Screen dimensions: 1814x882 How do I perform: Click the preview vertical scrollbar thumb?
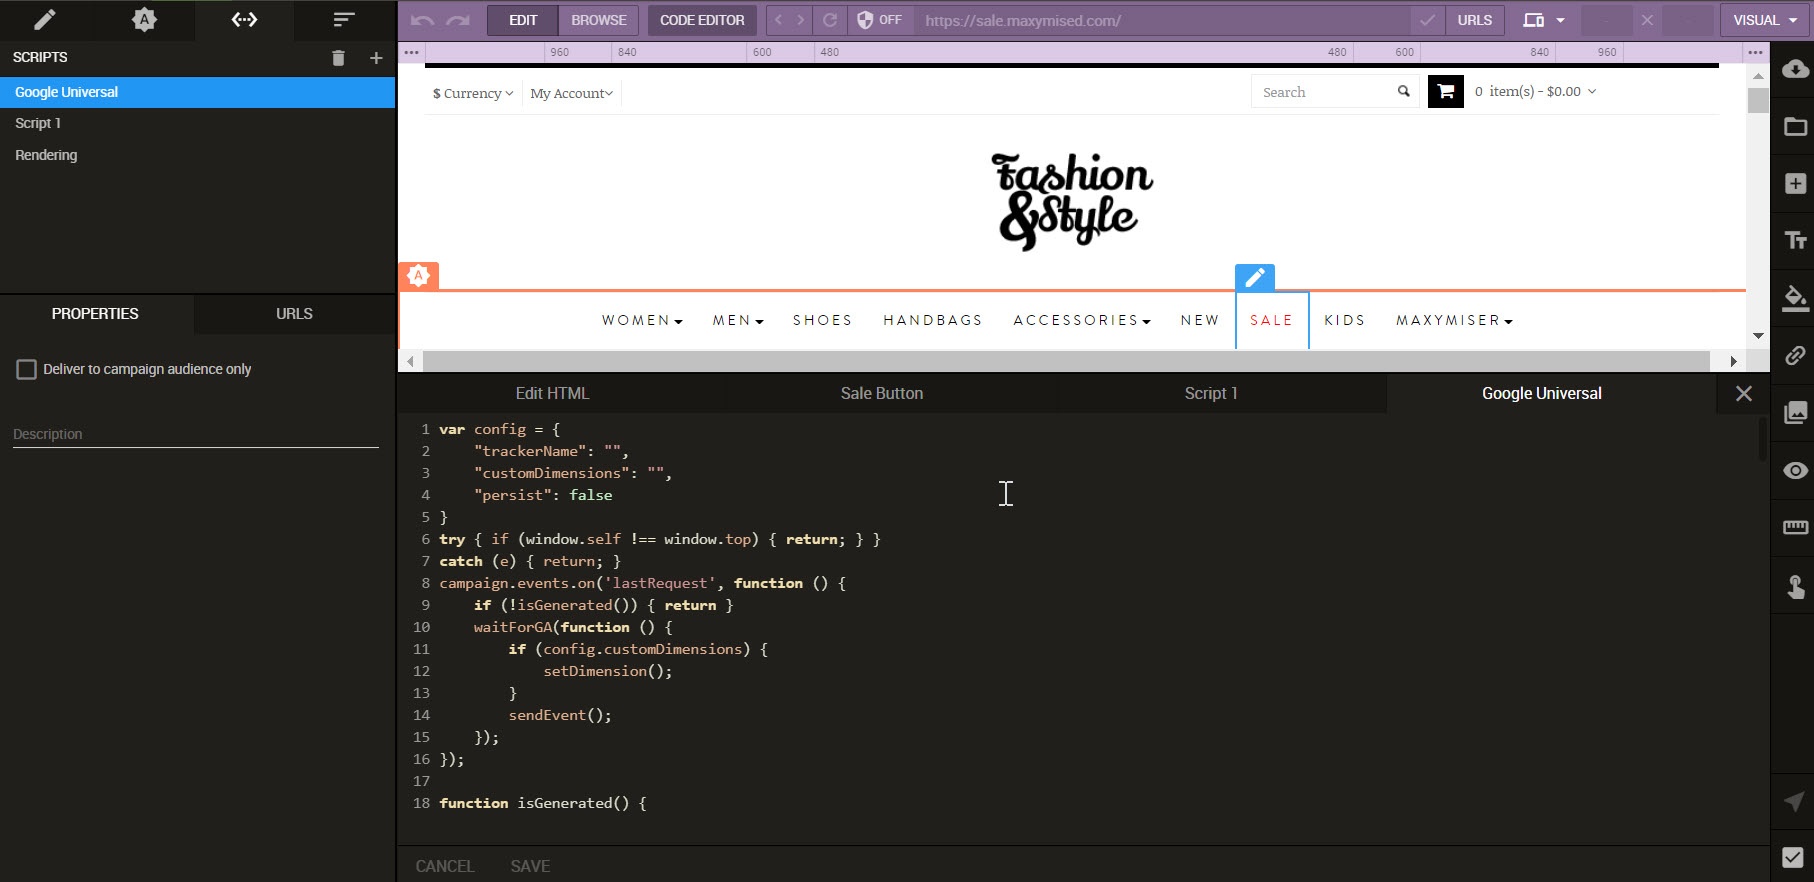[x=1758, y=100]
